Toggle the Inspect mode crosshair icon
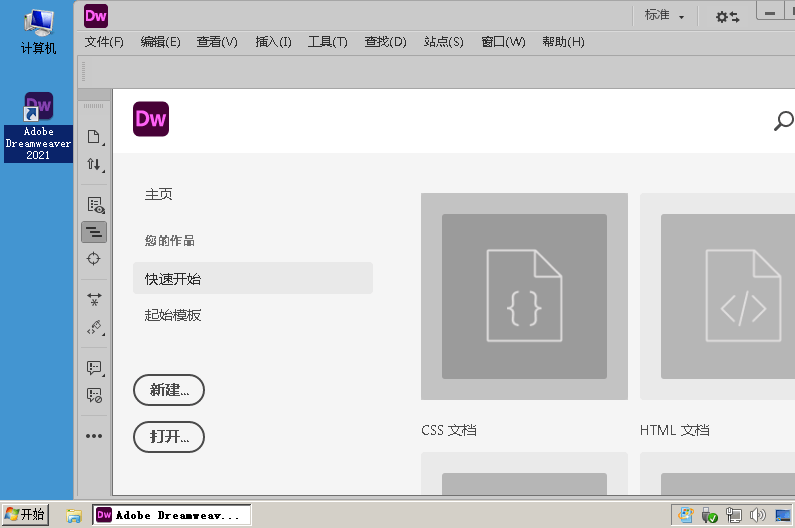Screen dimensions: 795x528 [x=94, y=259]
